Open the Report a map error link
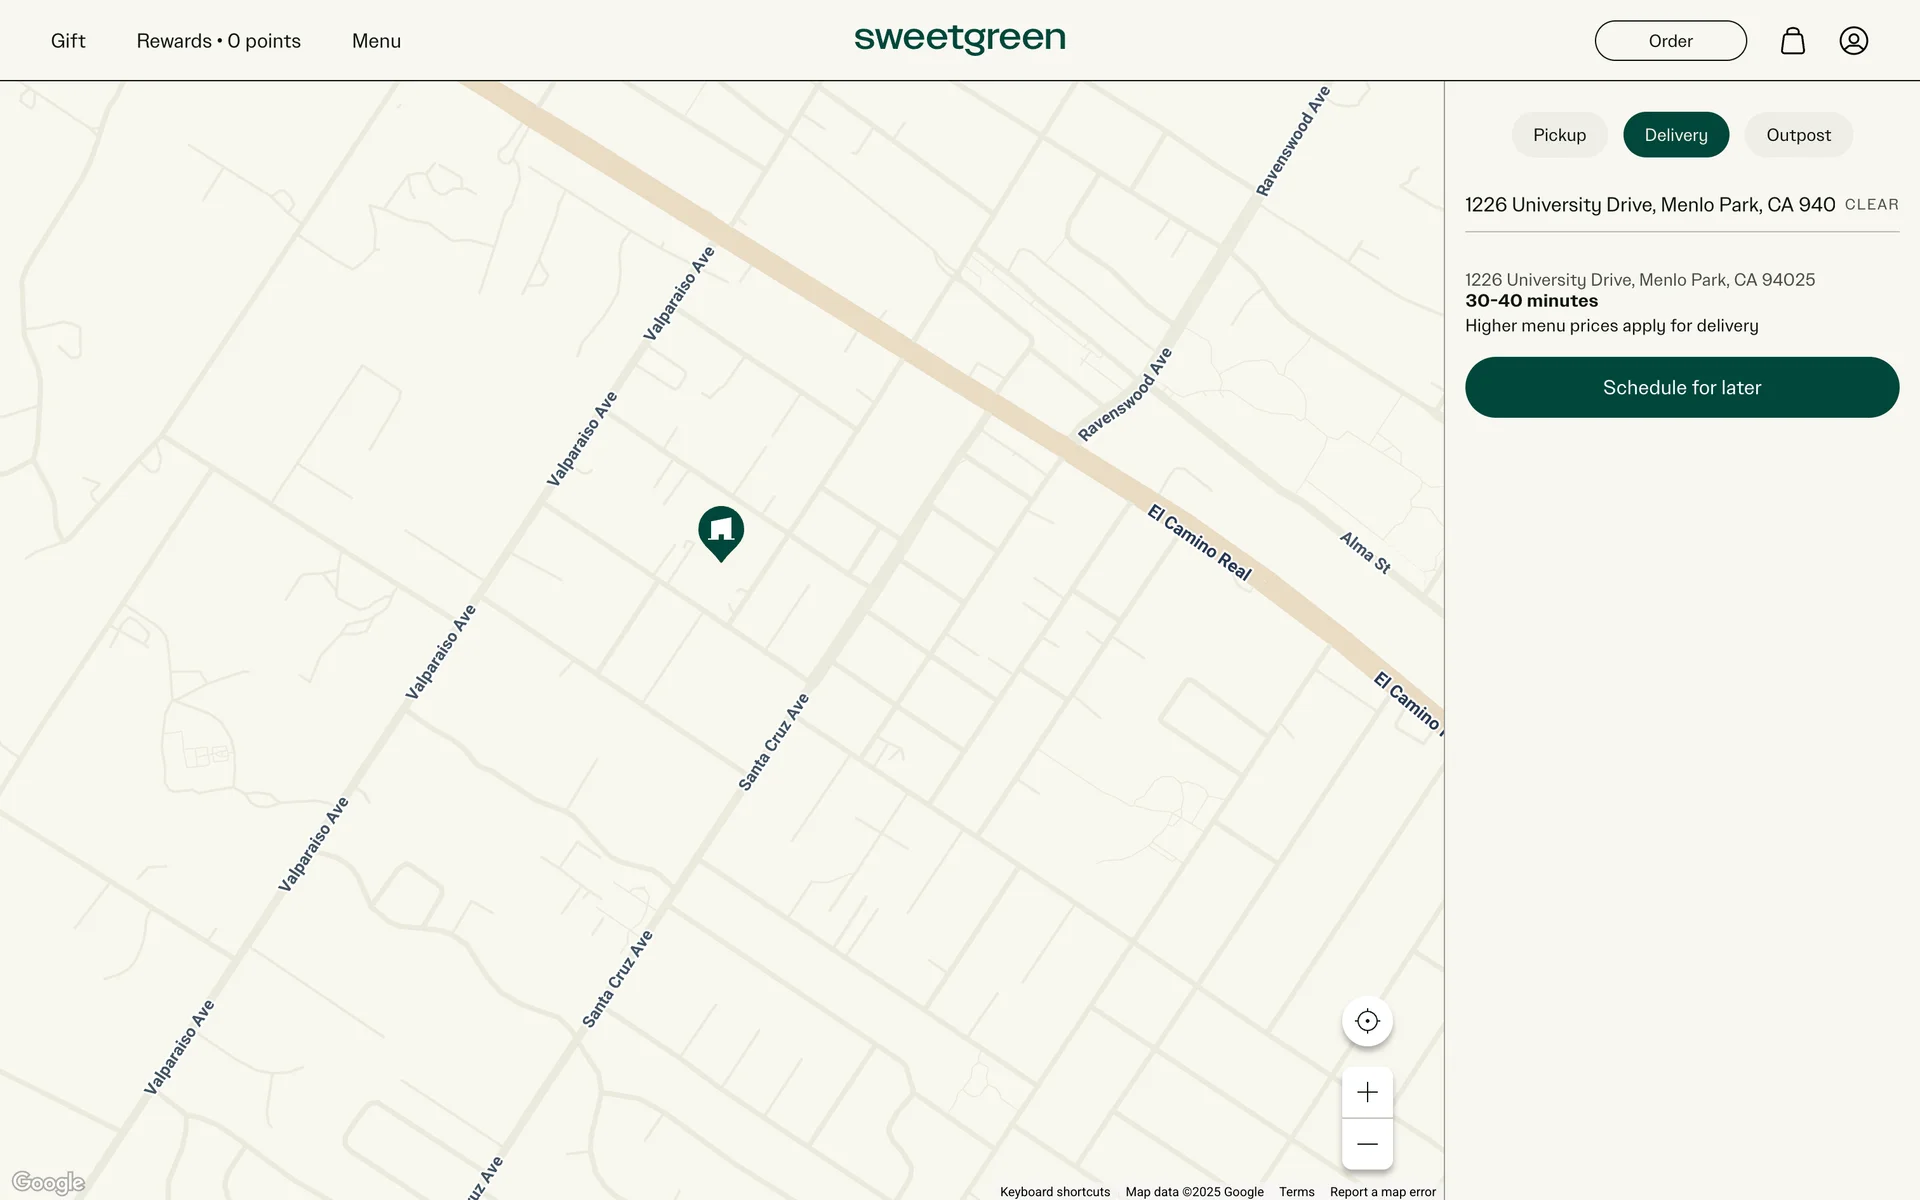1920x1200 pixels. coord(1382,1192)
